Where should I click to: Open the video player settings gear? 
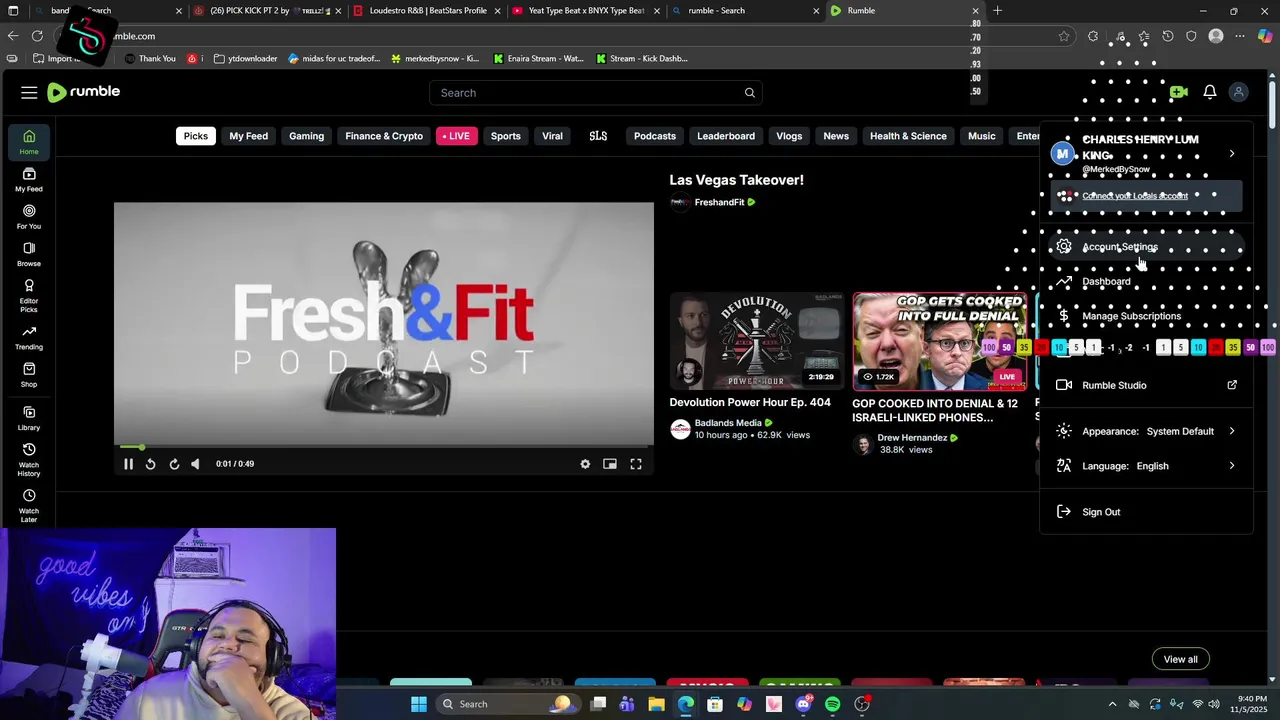pyautogui.click(x=585, y=464)
